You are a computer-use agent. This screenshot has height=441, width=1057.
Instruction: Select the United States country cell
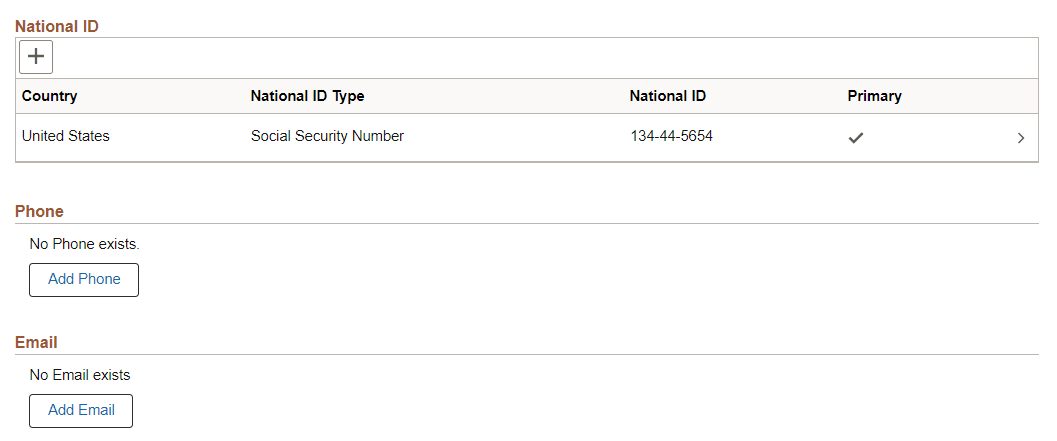click(66, 136)
